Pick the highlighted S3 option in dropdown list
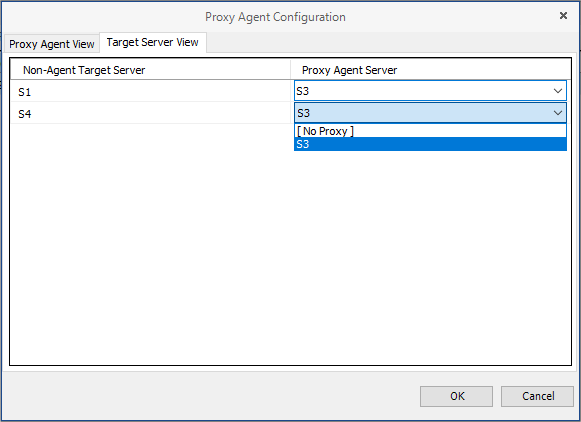Screen dimensions: 581x422 click(430, 144)
